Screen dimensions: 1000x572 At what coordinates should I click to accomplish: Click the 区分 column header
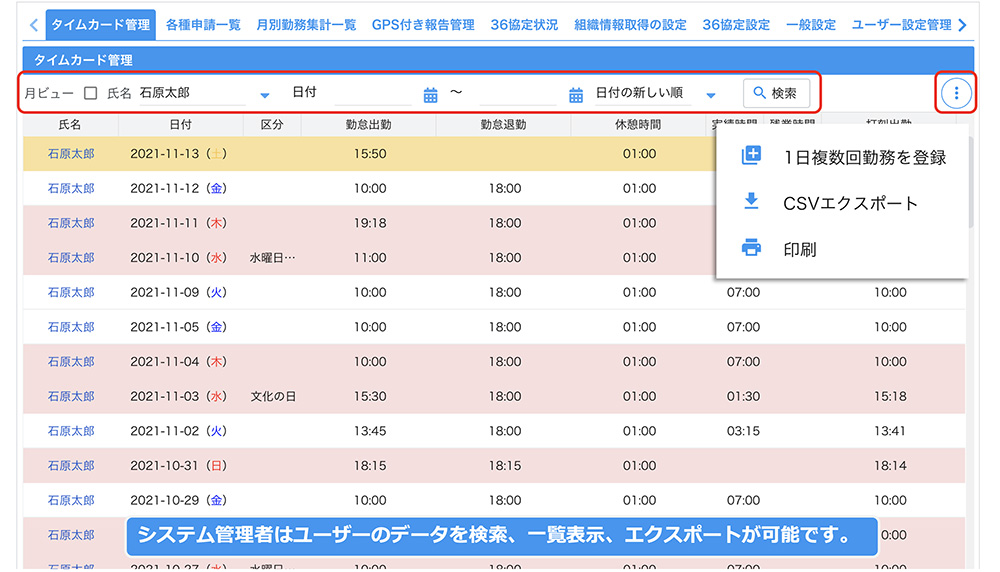[x=272, y=124]
